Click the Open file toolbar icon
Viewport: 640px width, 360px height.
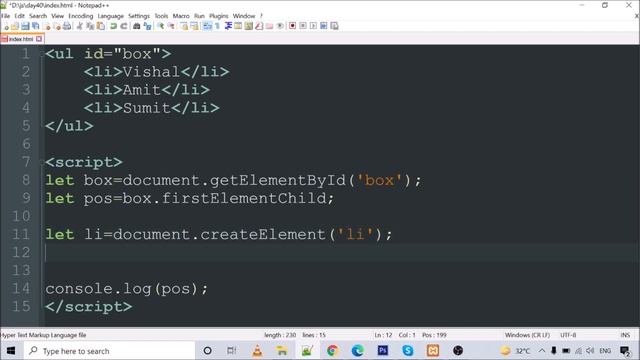[15, 26]
